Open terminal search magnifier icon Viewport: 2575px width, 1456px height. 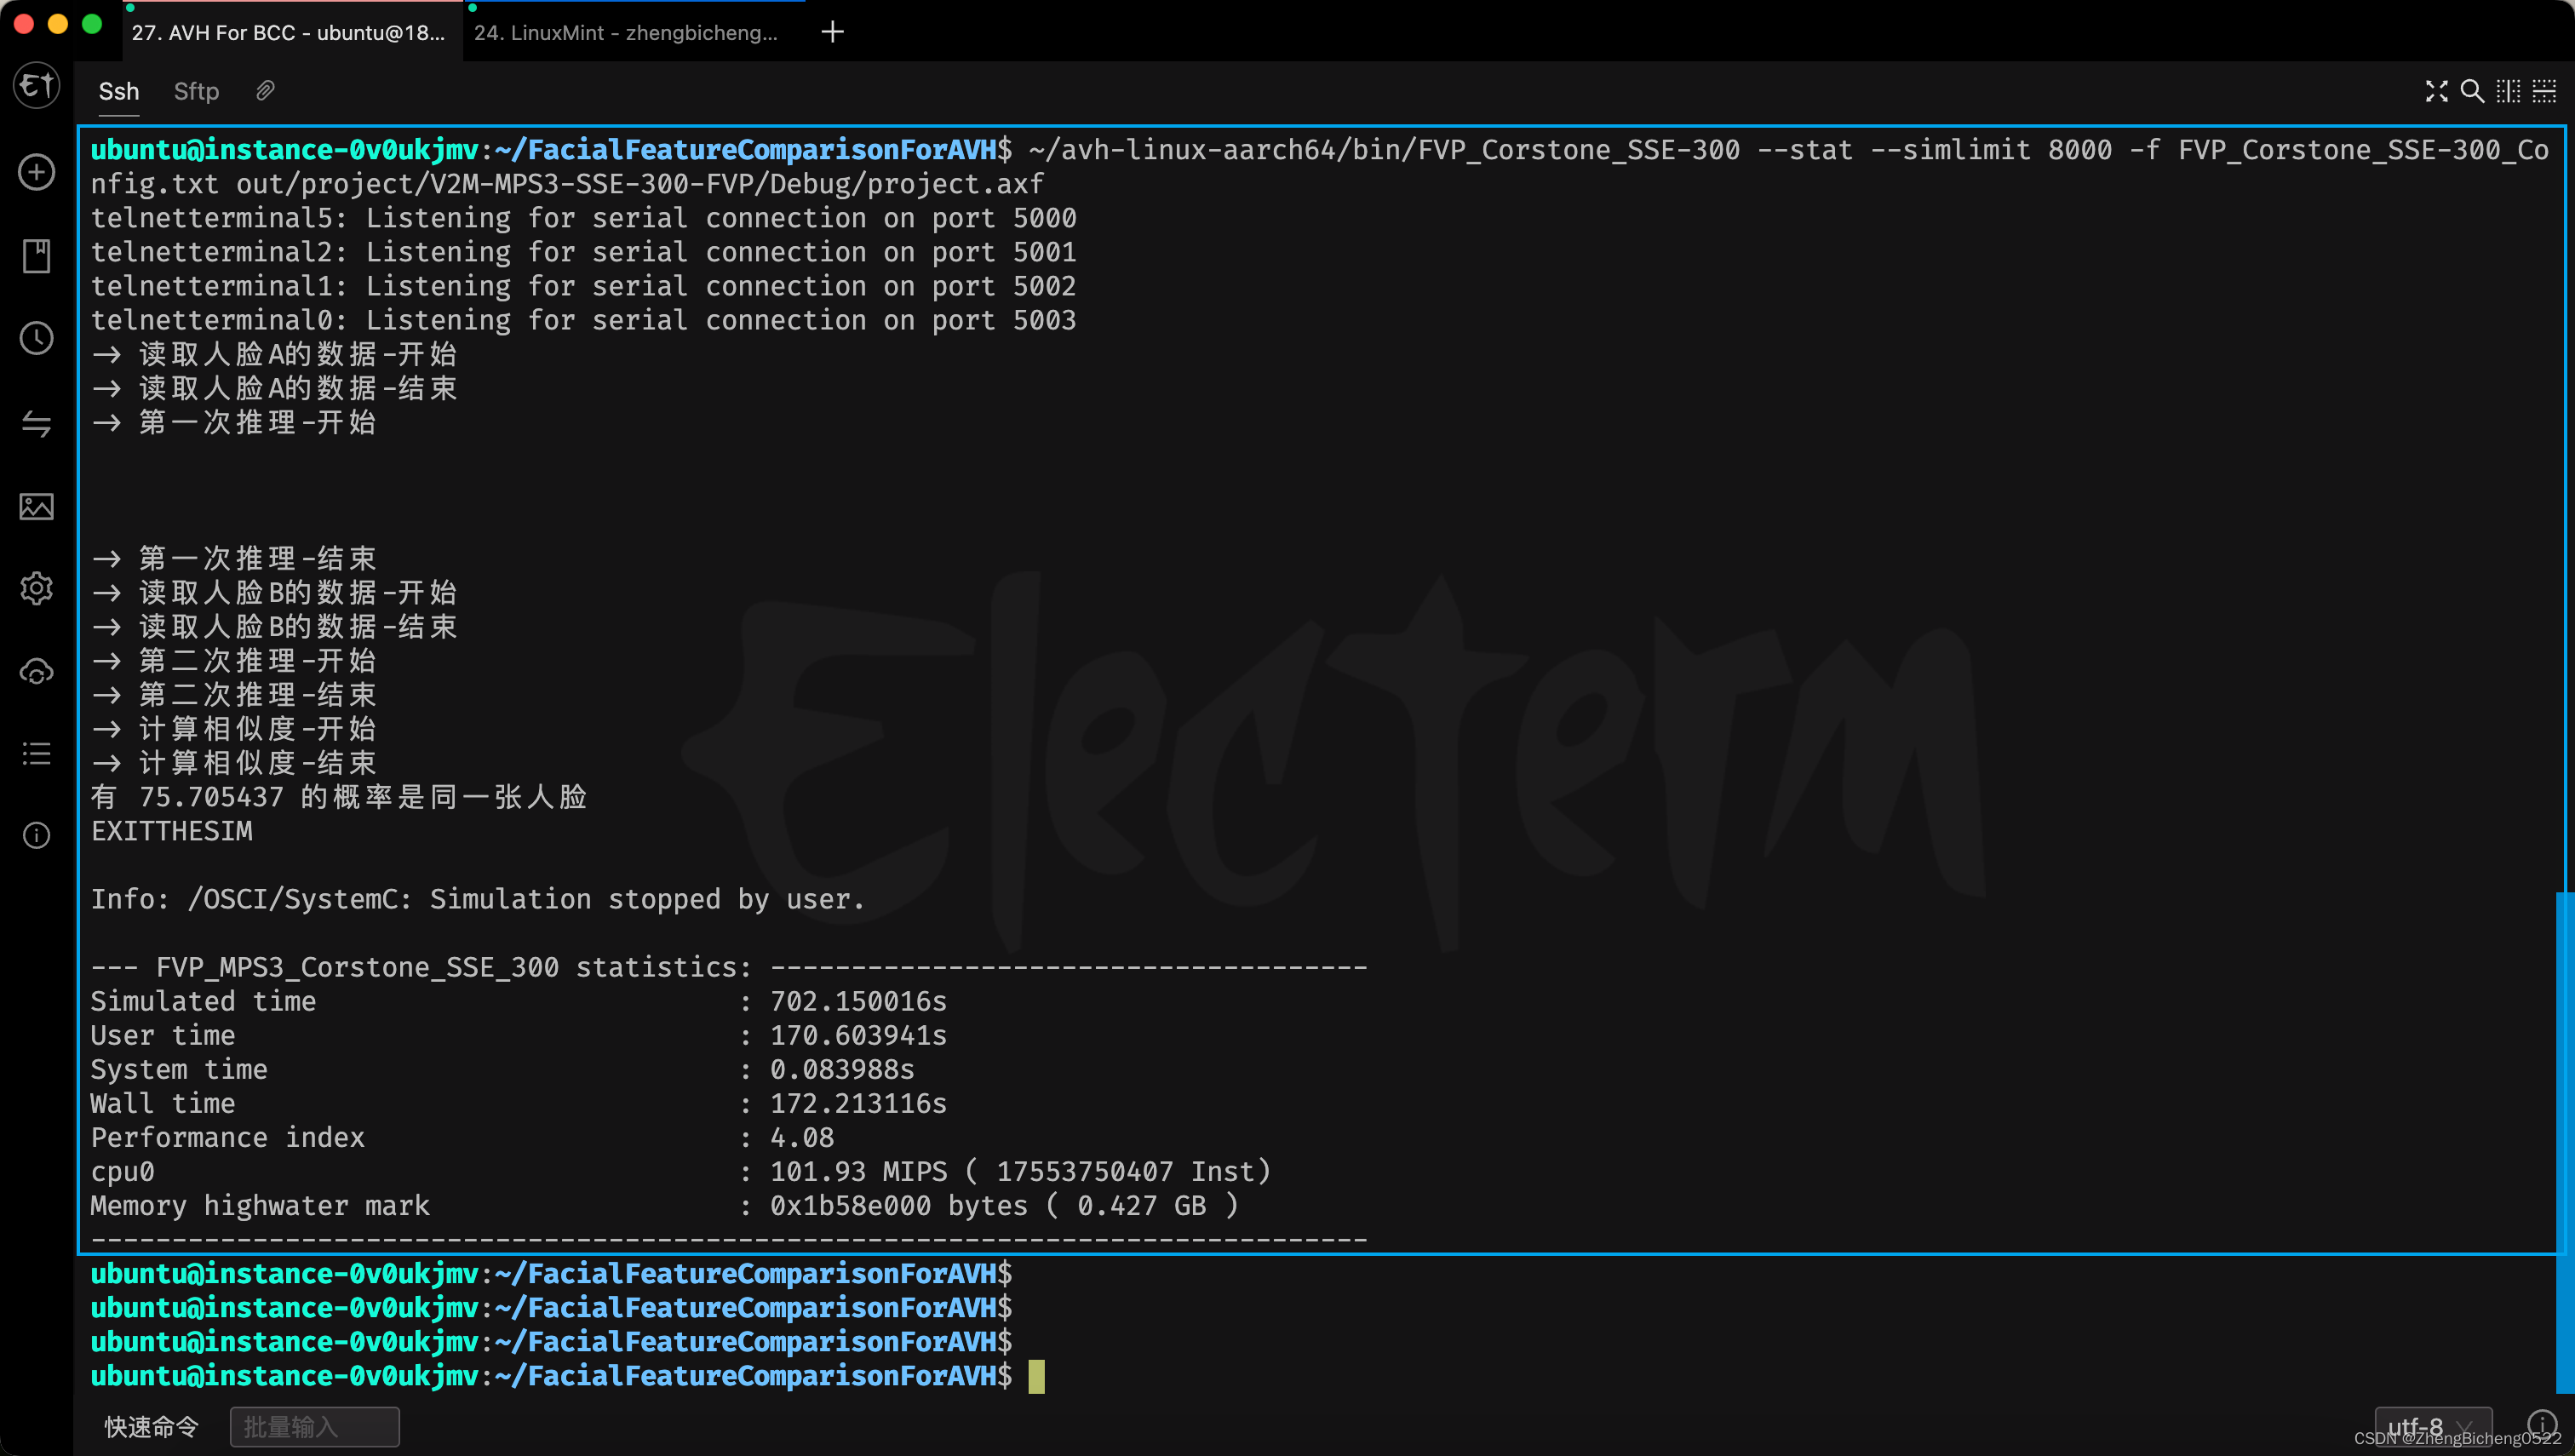(x=2472, y=92)
